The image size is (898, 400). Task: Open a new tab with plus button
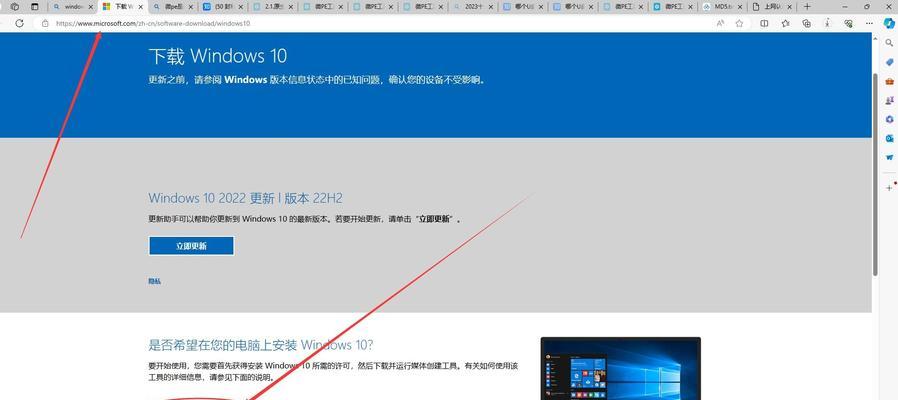[x=808, y=7]
